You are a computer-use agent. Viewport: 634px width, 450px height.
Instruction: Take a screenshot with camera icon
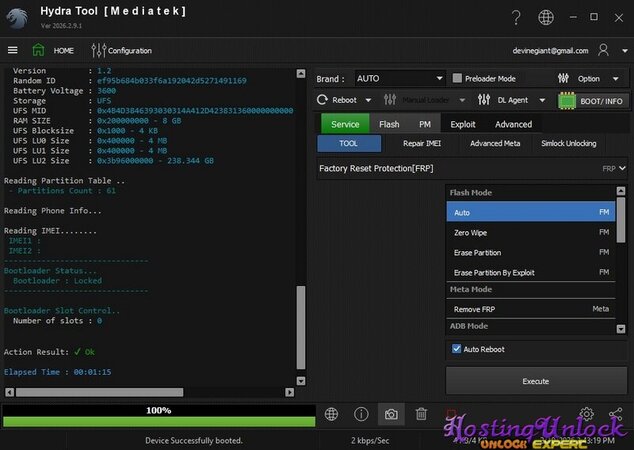click(x=391, y=414)
